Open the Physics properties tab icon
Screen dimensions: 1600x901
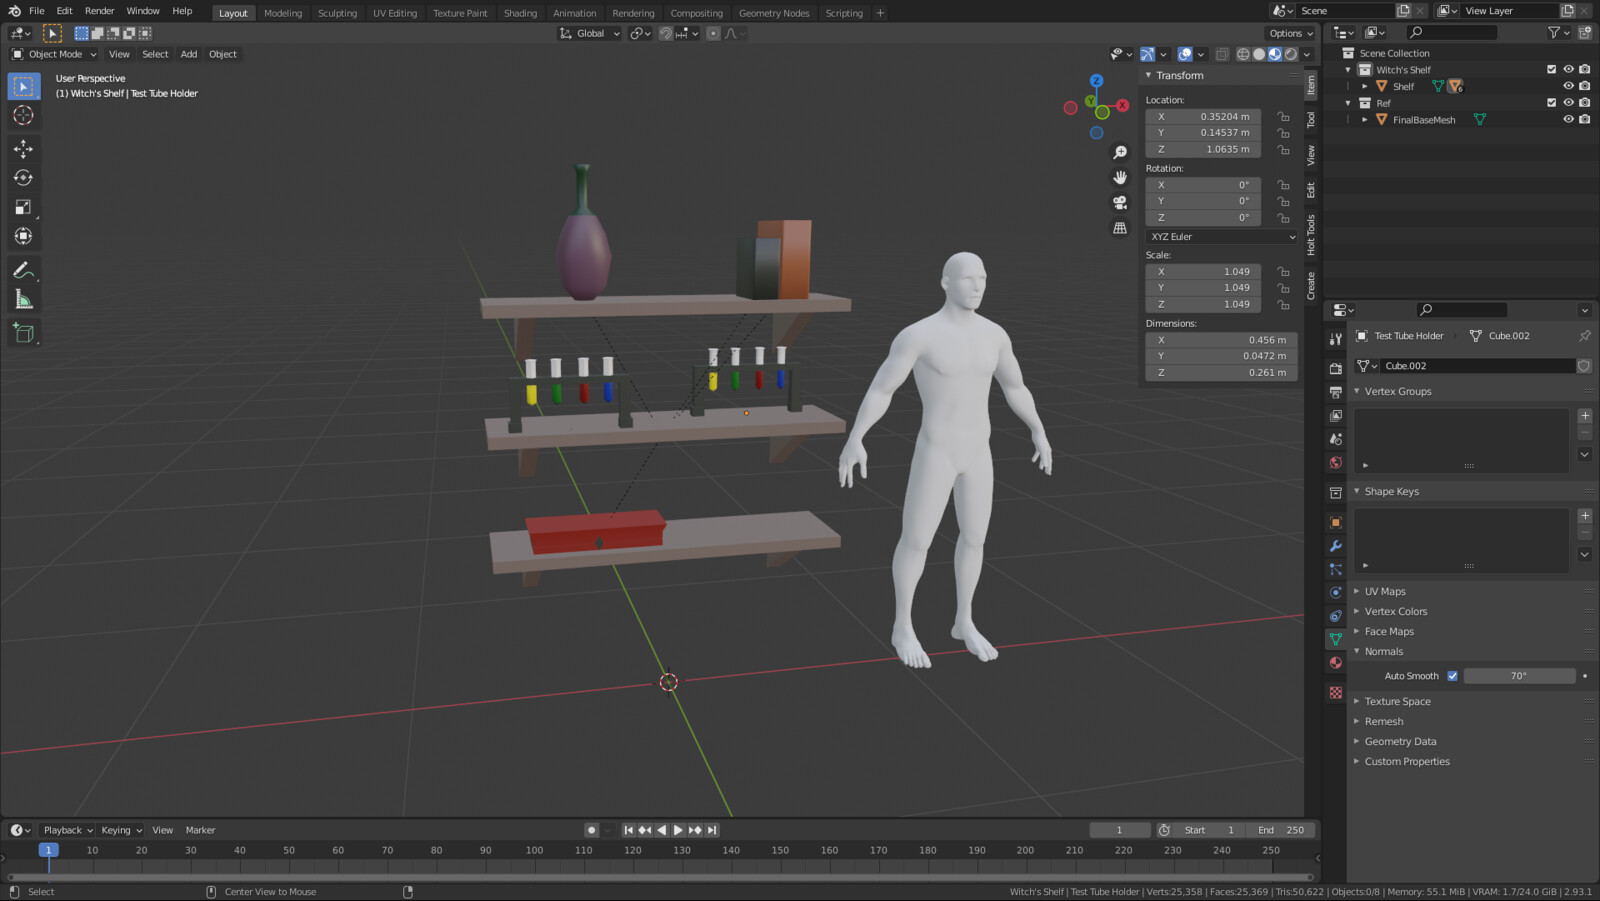coord(1336,592)
